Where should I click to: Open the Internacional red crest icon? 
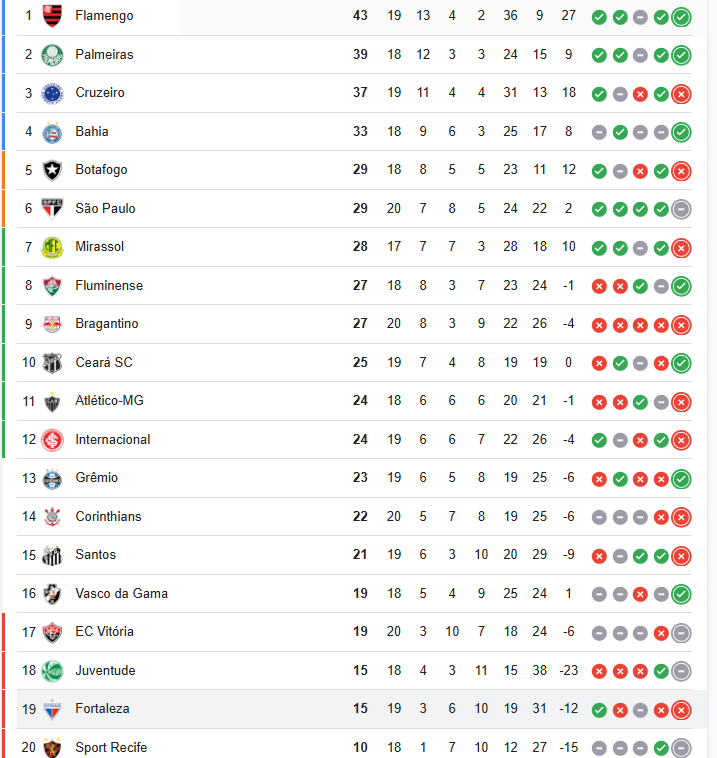(52, 440)
